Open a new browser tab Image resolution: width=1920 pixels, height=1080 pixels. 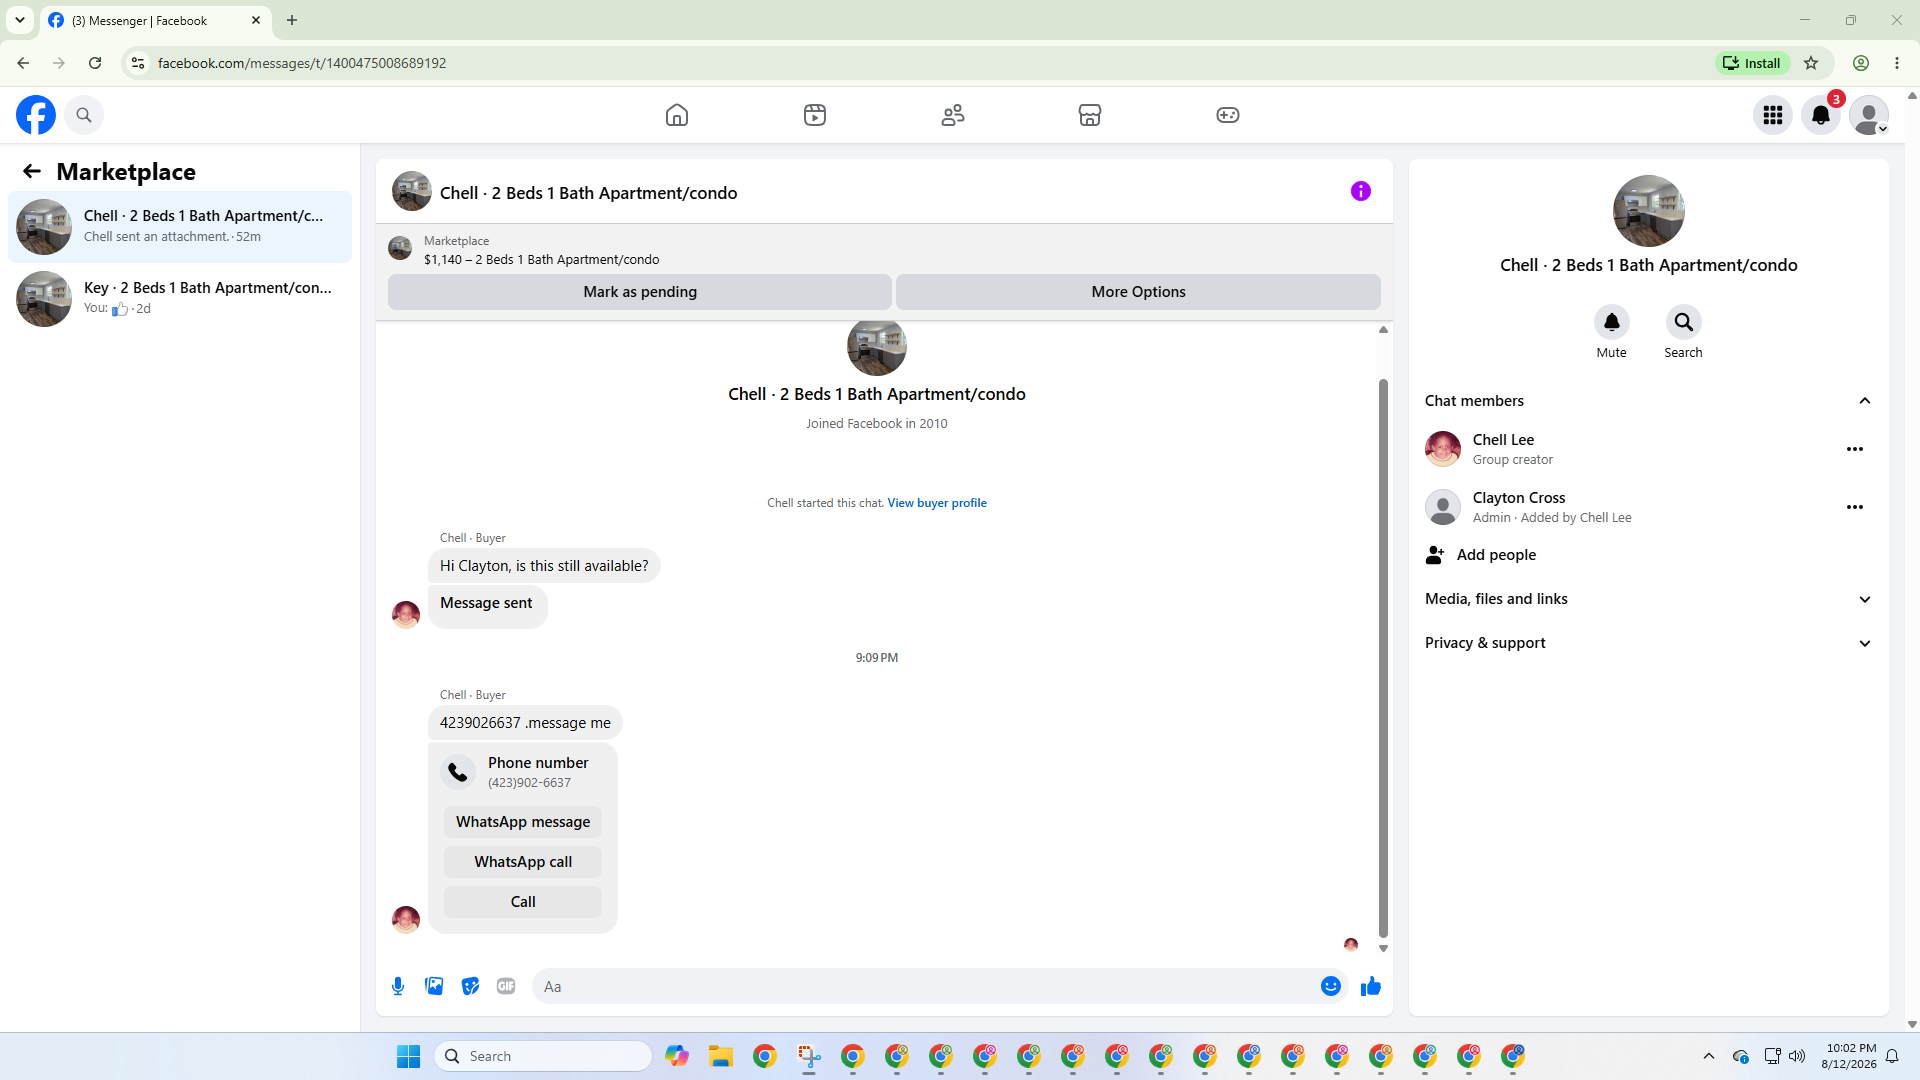(x=292, y=20)
